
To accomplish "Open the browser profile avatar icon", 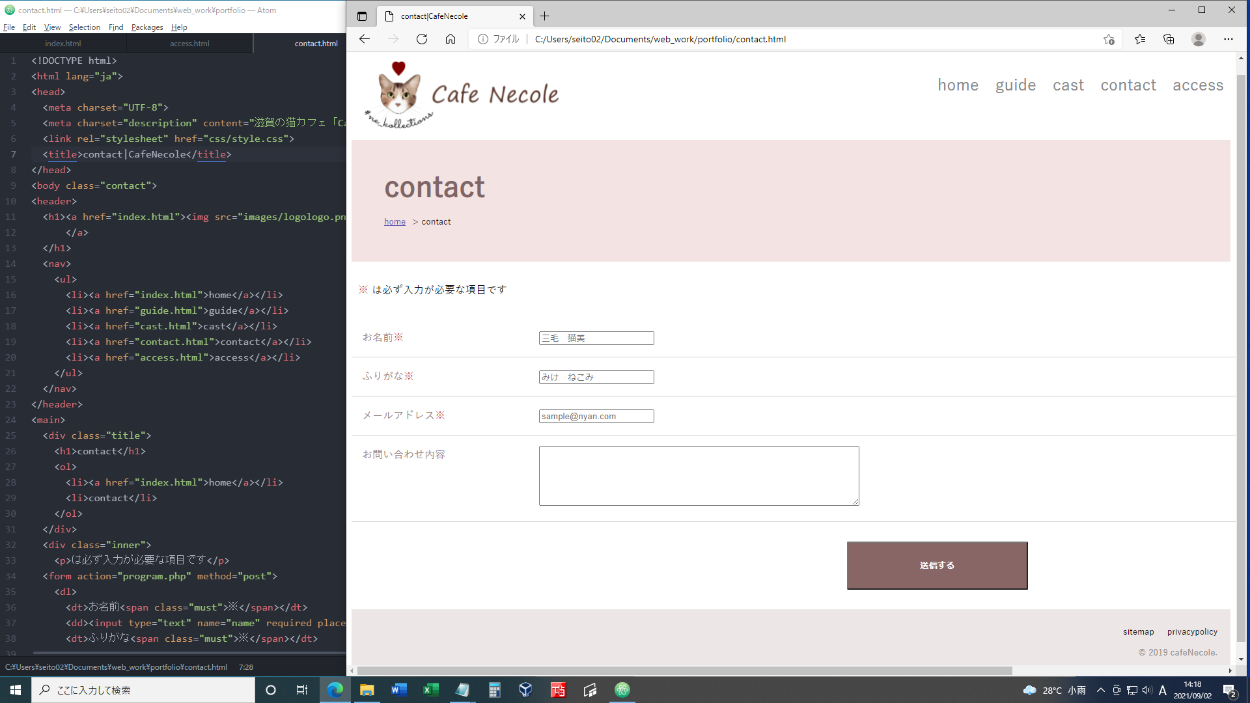I will pyautogui.click(x=1198, y=39).
